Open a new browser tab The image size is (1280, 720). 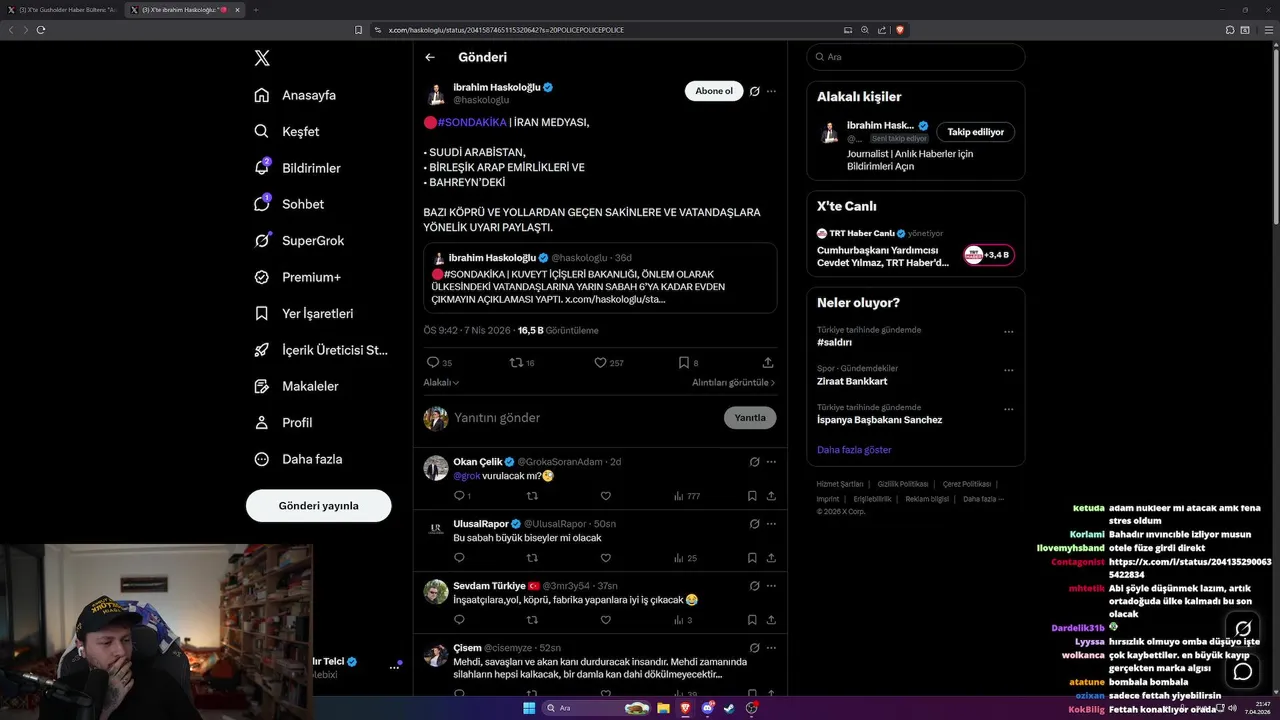255,10
